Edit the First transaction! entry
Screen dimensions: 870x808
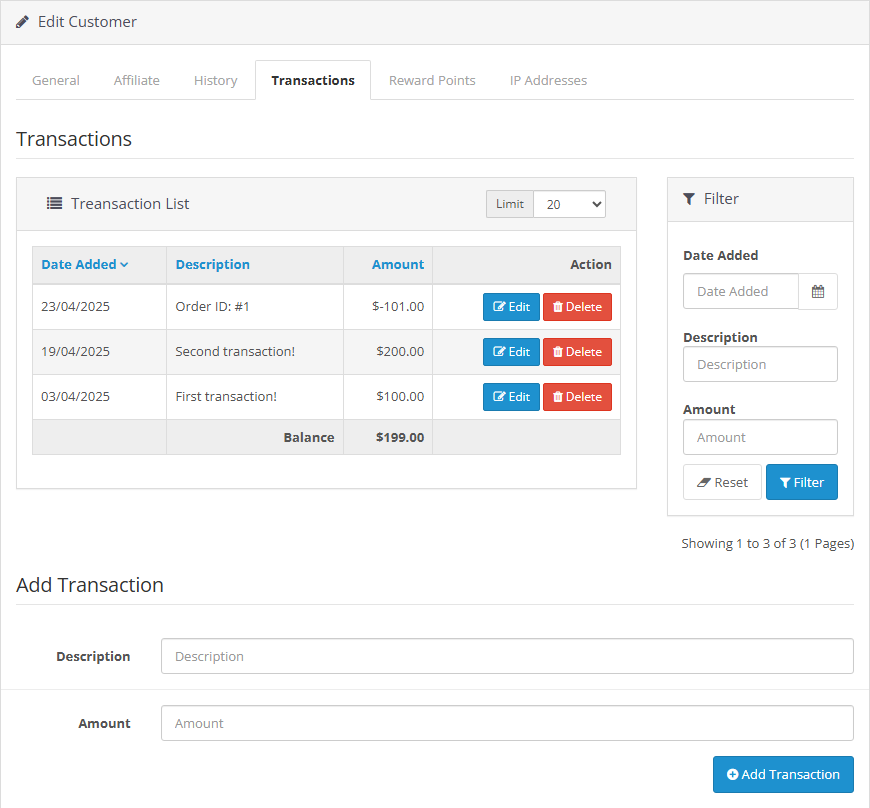point(511,397)
